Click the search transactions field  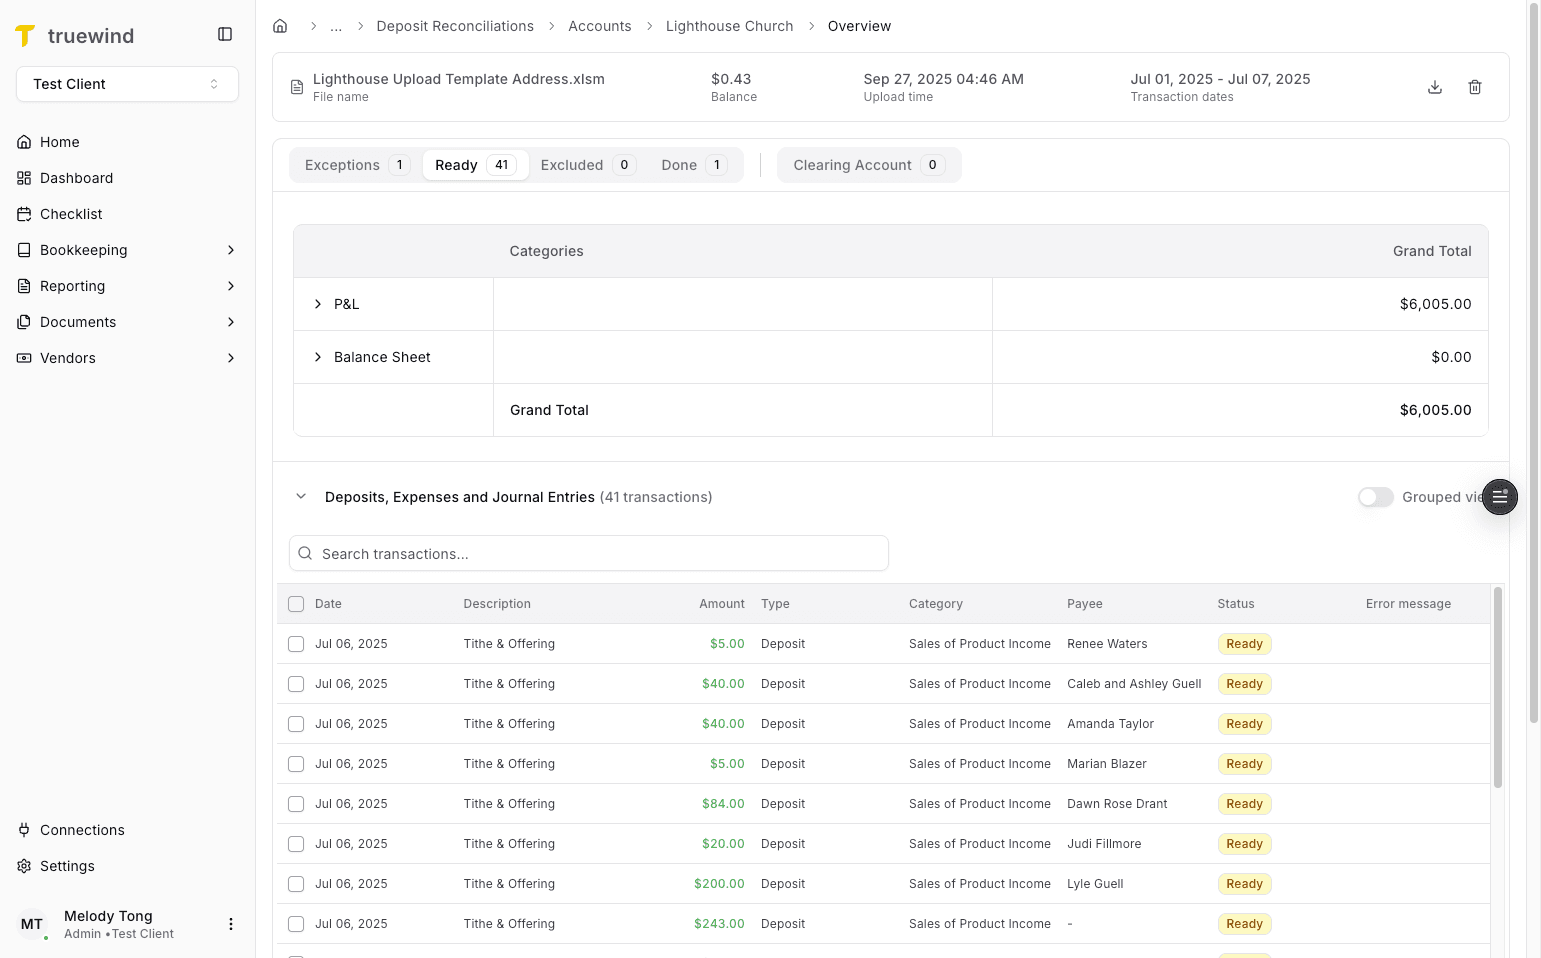click(588, 553)
